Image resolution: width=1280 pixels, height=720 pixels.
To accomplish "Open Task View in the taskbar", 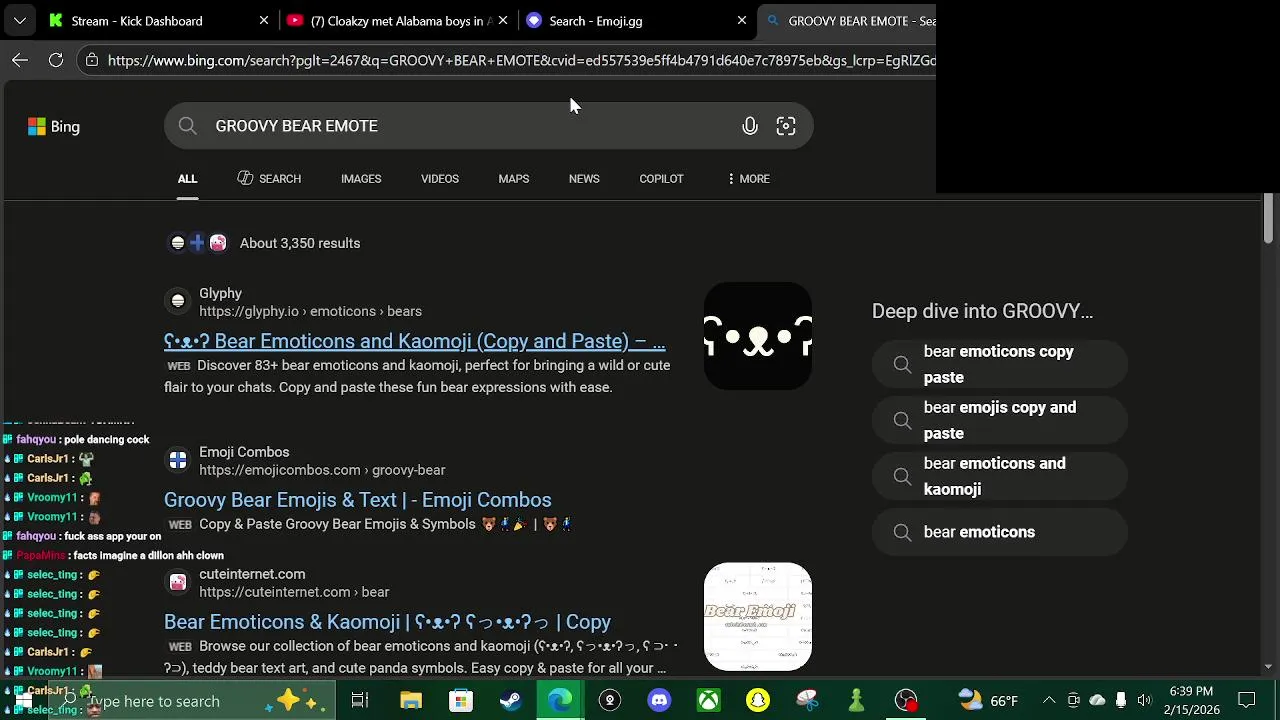I will [360, 701].
